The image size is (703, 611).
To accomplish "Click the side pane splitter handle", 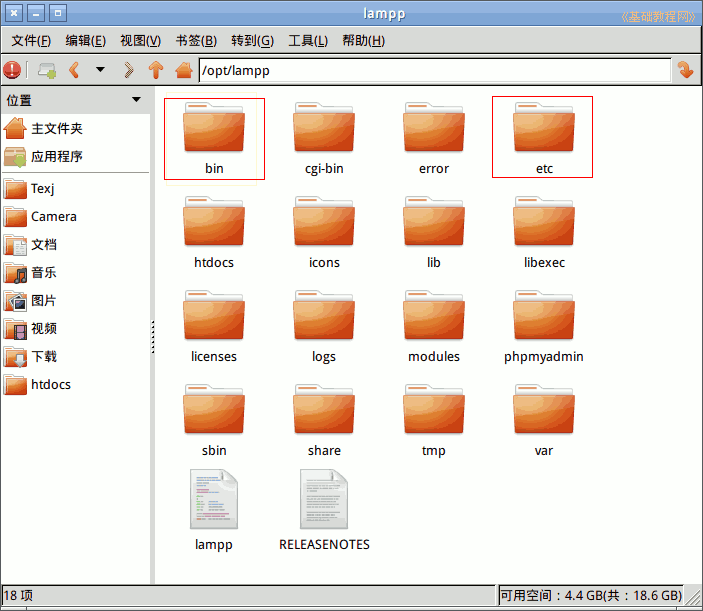I will 152,337.
